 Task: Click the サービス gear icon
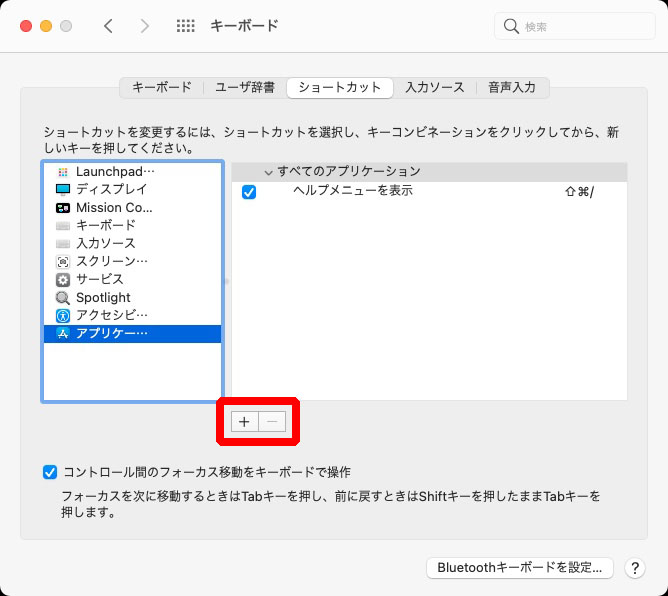click(x=63, y=280)
